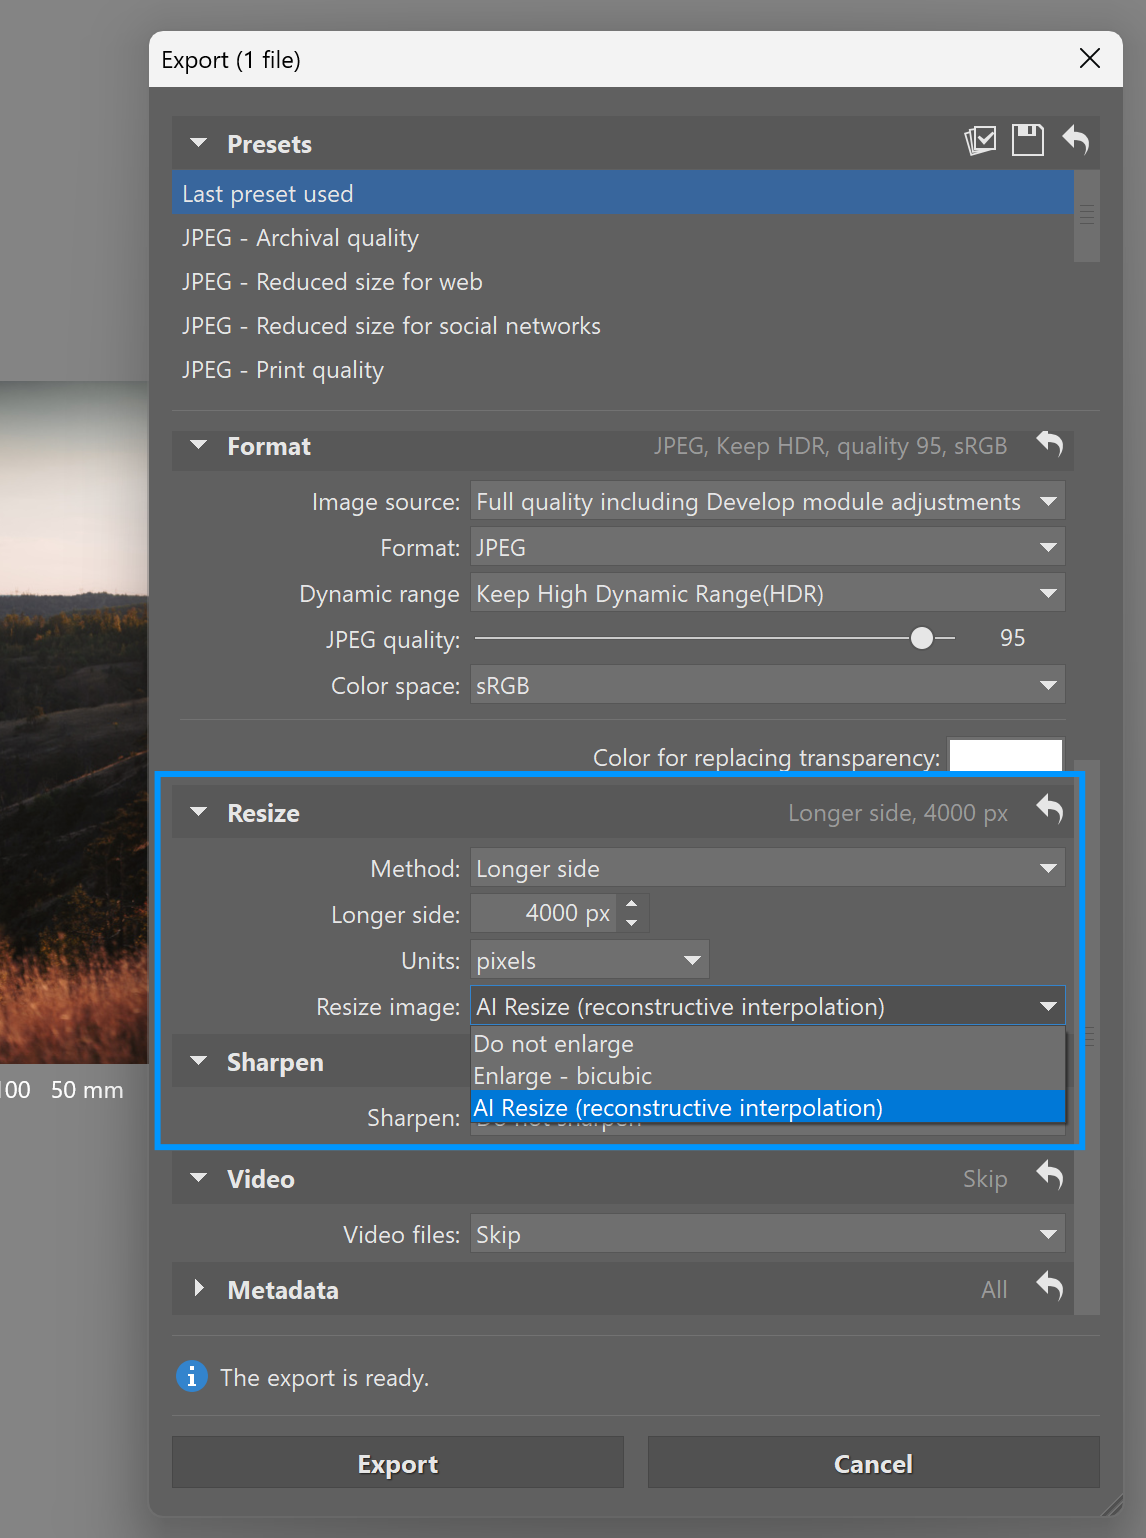
Task: Click the blue info icon by export status
Action: (x=192, y=1377)
